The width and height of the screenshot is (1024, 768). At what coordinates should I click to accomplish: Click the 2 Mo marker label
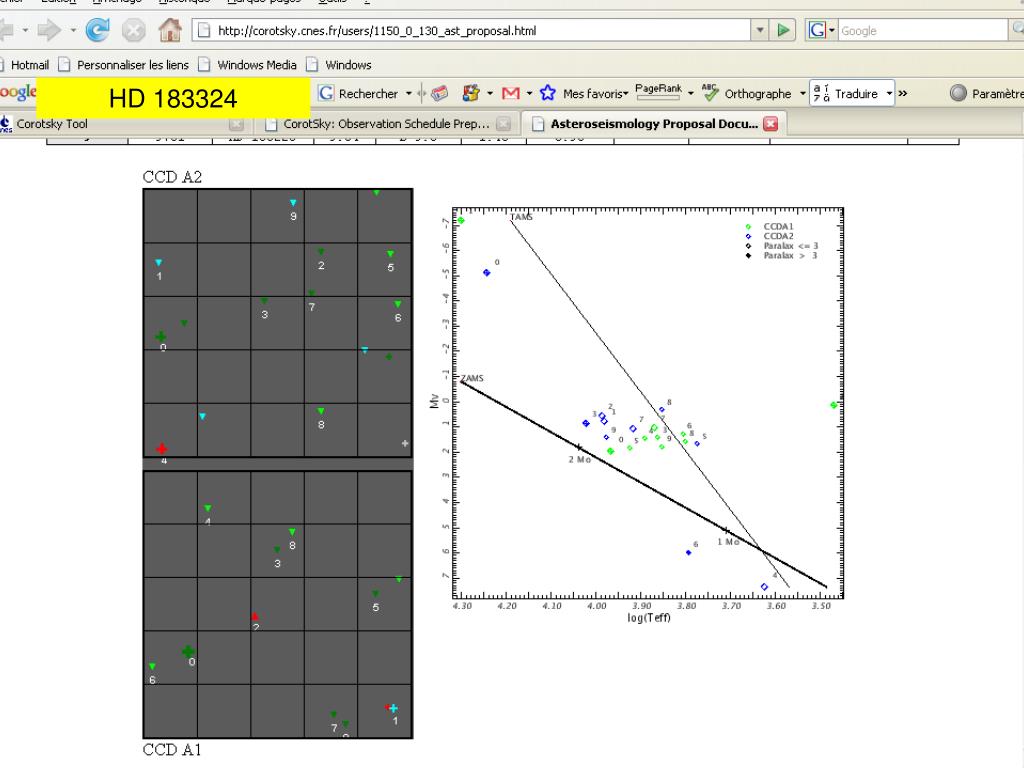click(x=579, y=460)
